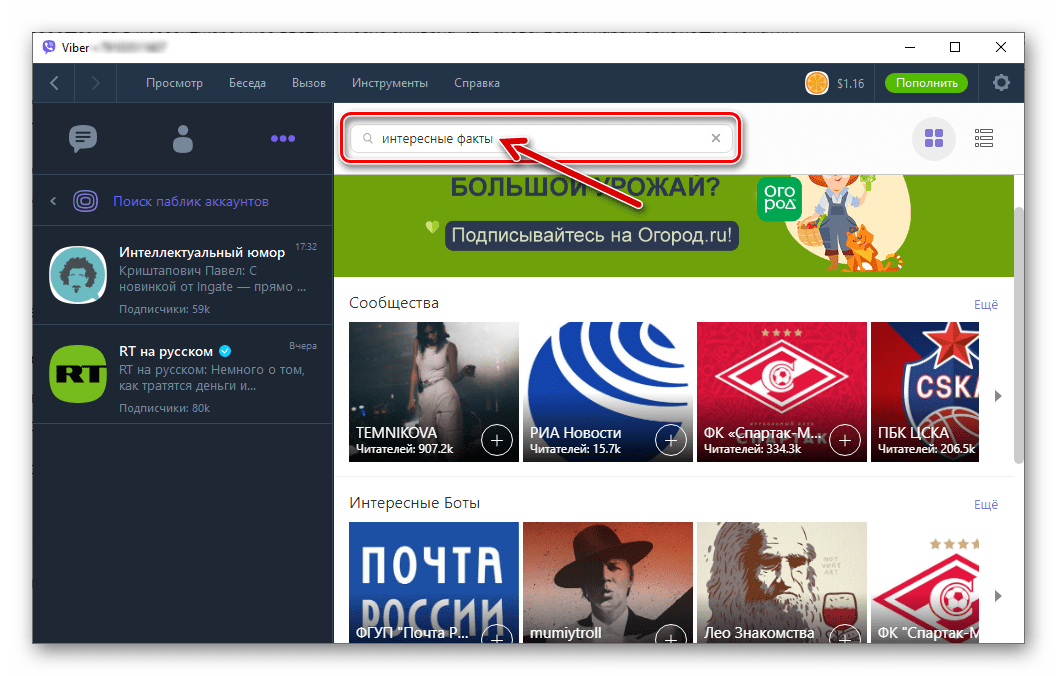Open the contacts tab icon
The width and height of the screenshot is (1057, 676).
point(182,139)
